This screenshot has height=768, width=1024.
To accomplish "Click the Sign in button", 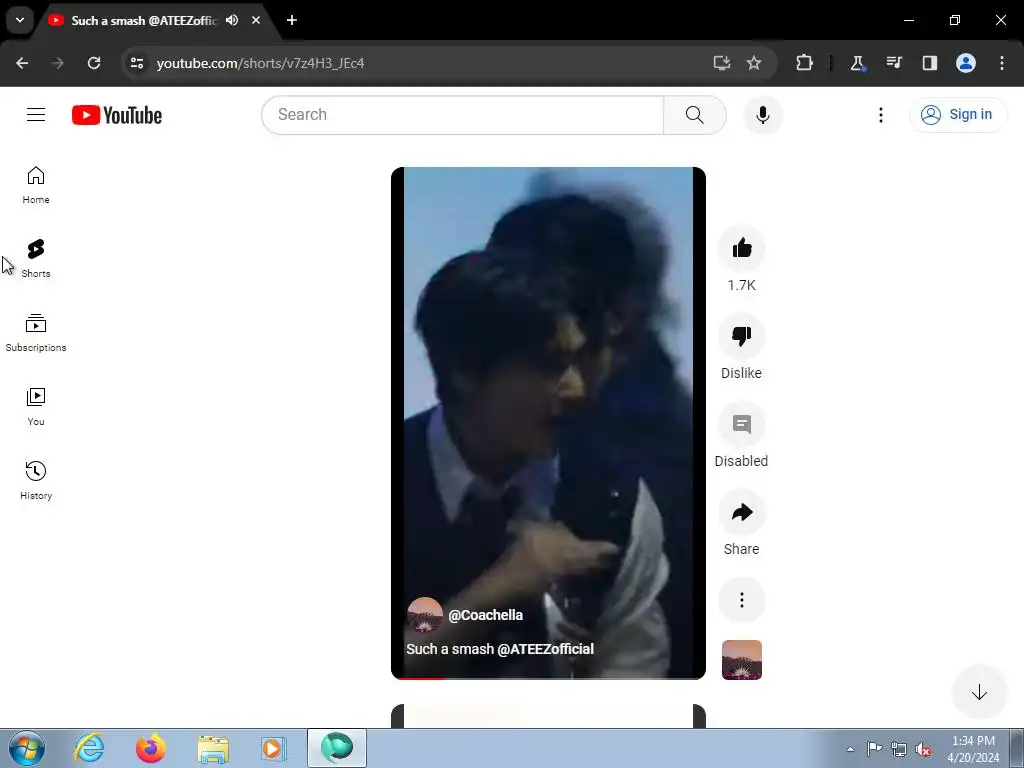I will (x=958, y=115).
